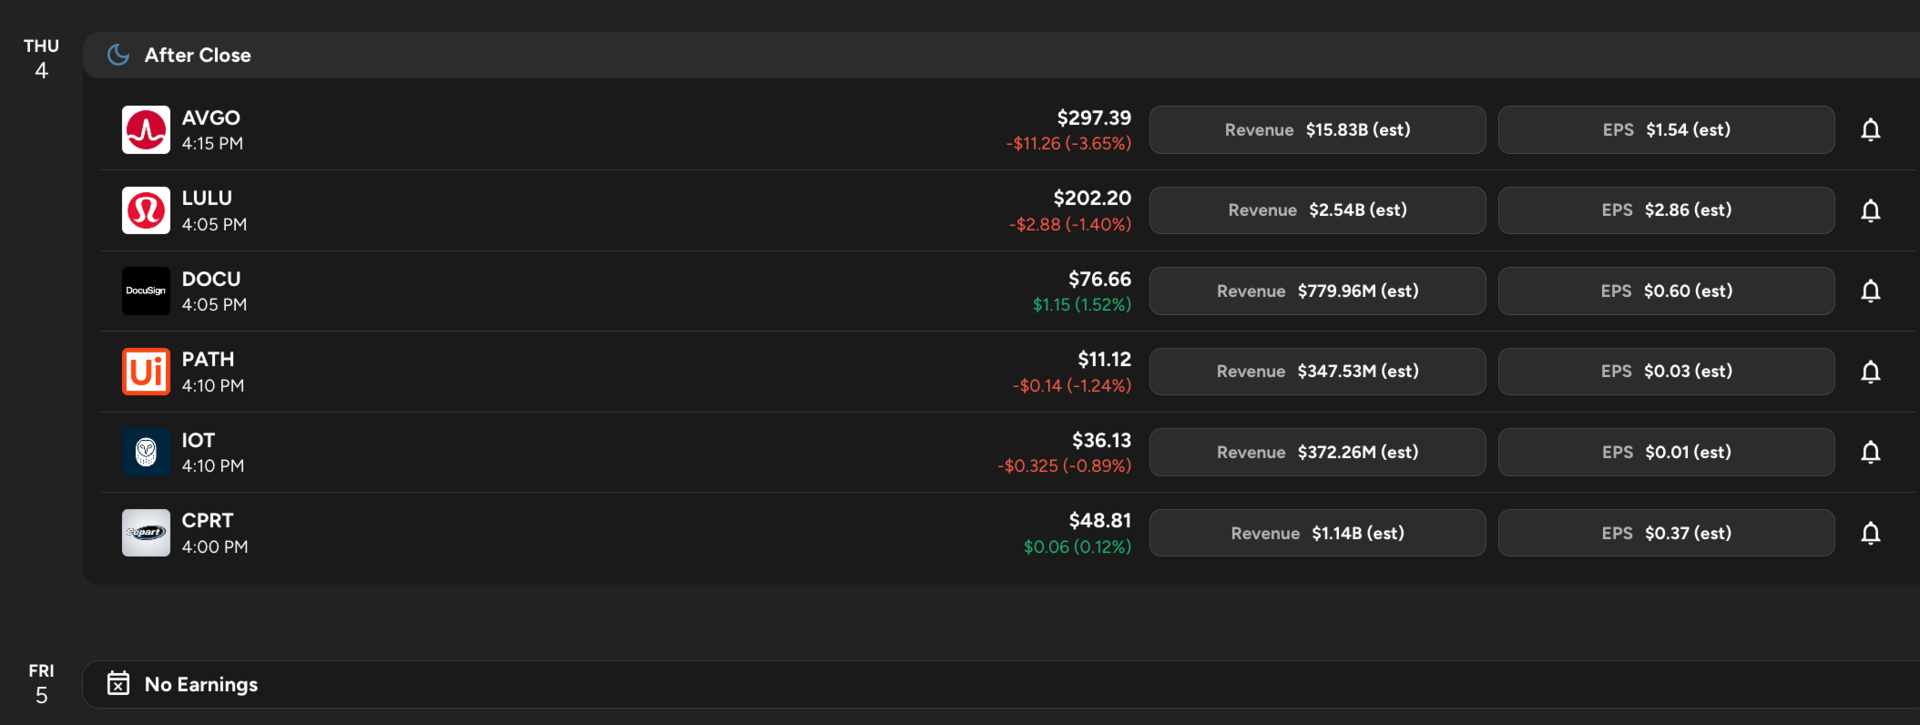This screenshot has width=1920, height=725.
Task: Select the Thursday 4 date label
Action: [41, 59]
